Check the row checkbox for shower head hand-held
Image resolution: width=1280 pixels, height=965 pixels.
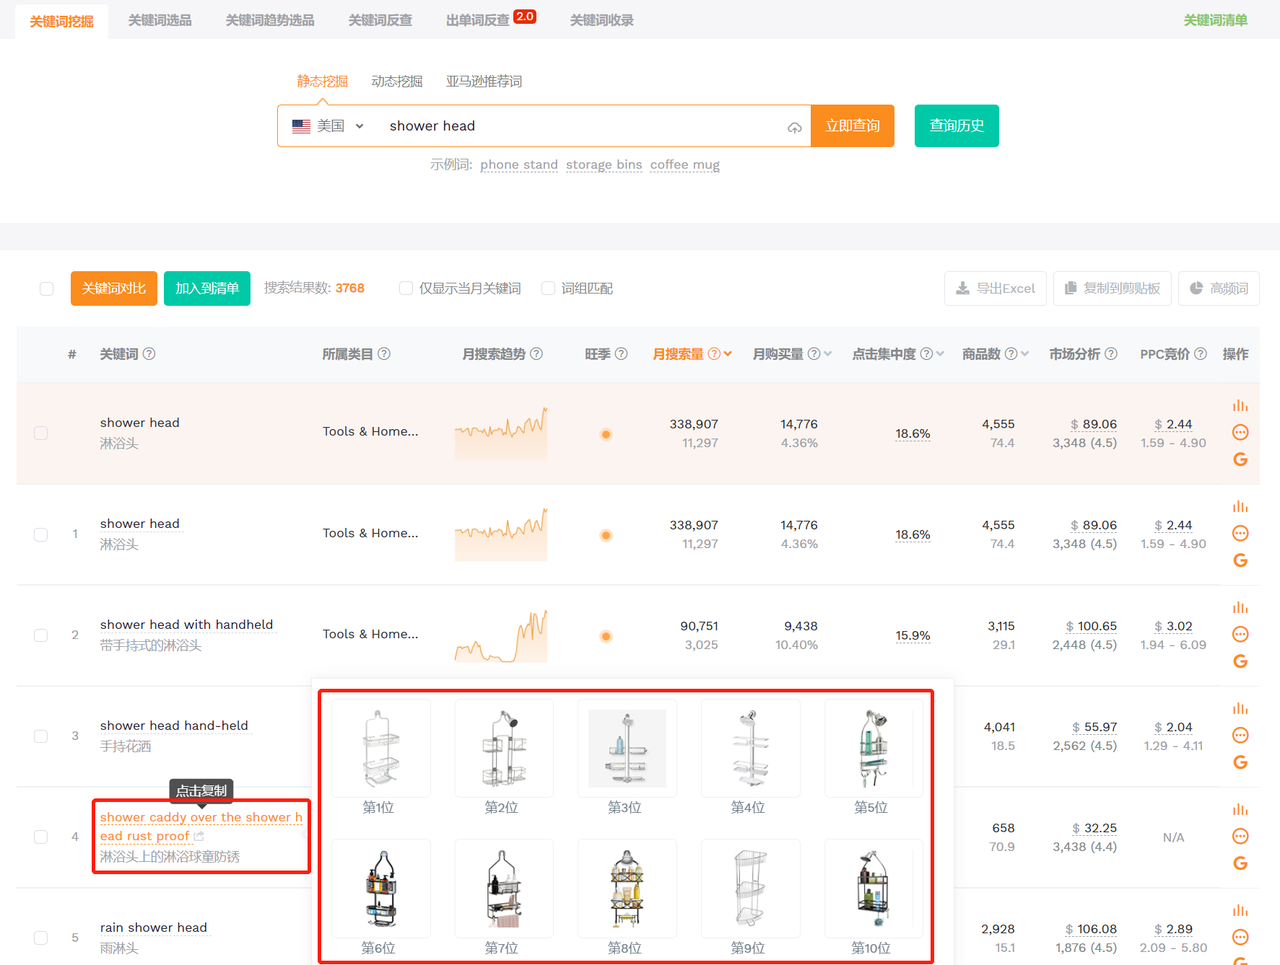[x=41, y=735]
